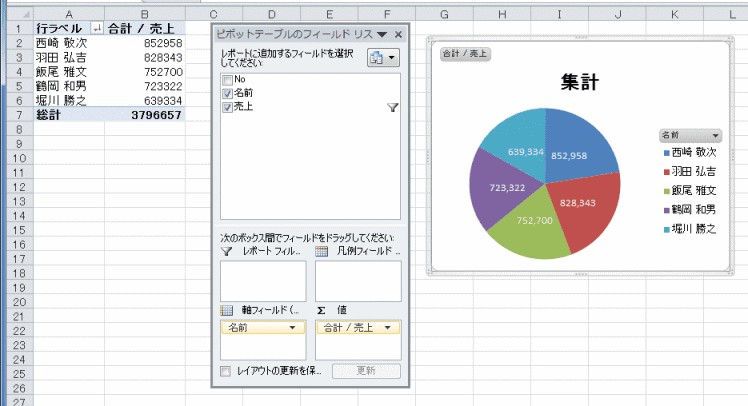The height and width of the screenshot is (406, 748).
Task: Open the 名前 axis field dropdown
Action: click(292, 328)
